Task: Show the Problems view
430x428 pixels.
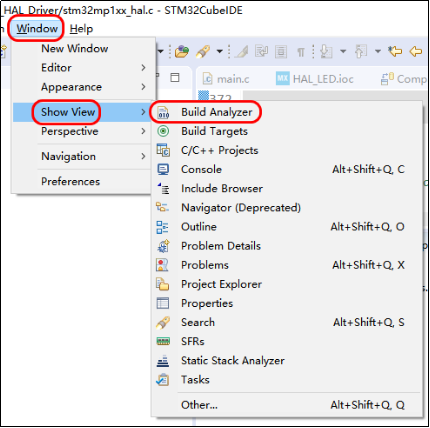Action: [x=287, y=265]
